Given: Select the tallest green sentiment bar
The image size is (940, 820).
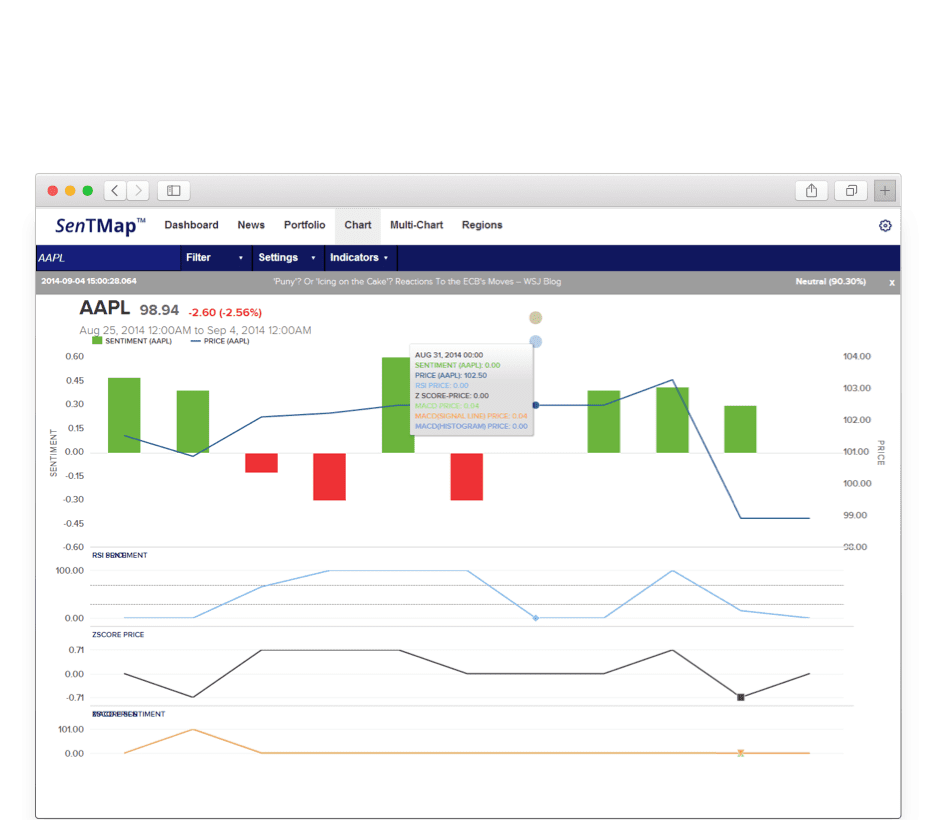Looking at the screenshot, I should 397,405.
